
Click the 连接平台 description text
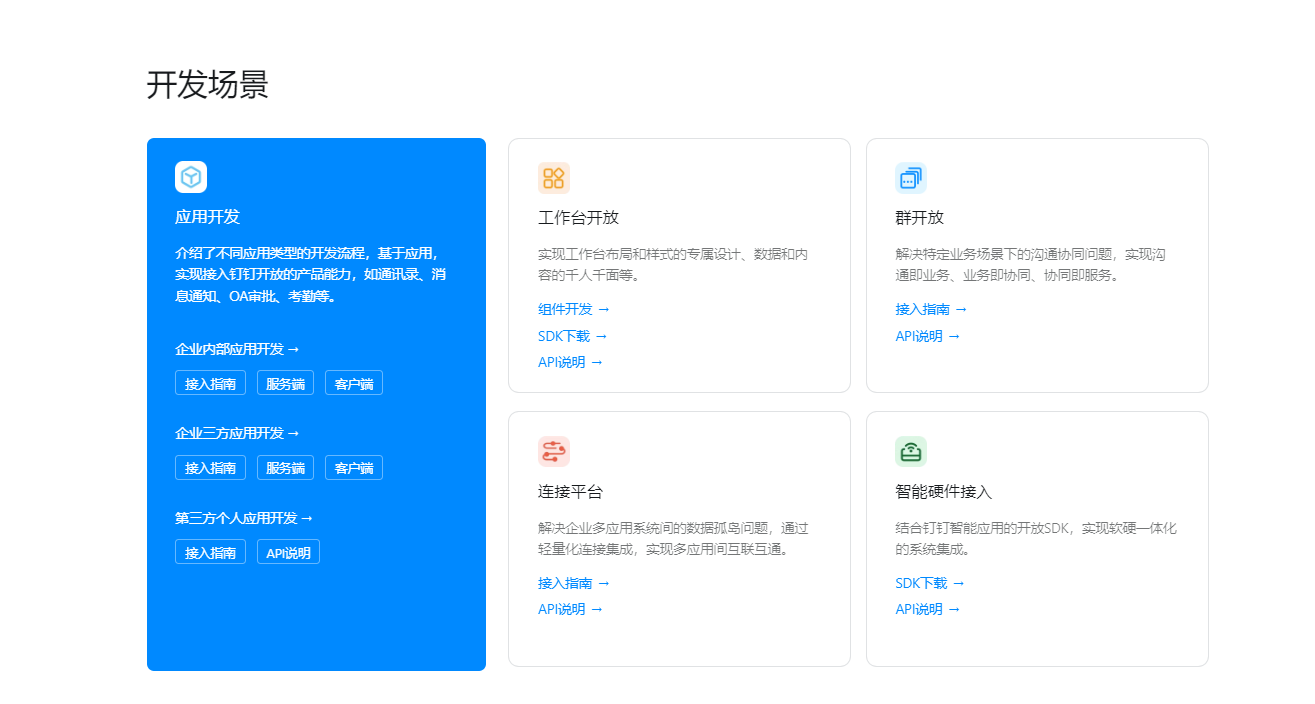[673, 539]
